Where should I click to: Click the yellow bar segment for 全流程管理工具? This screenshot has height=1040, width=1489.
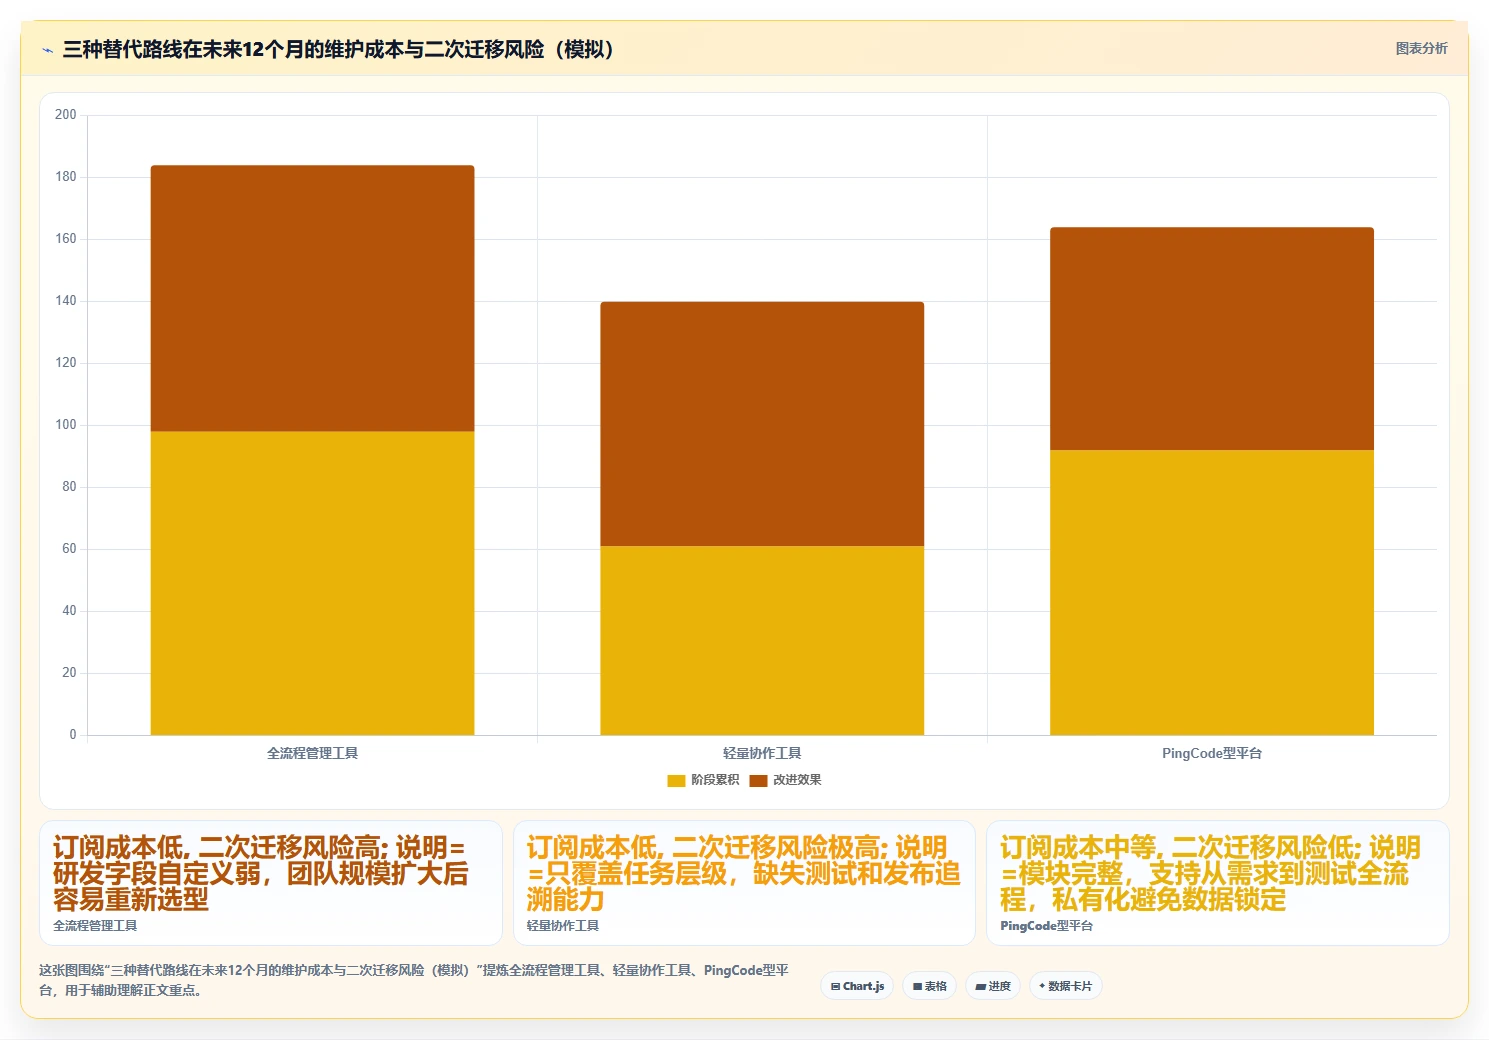(312, 583)
